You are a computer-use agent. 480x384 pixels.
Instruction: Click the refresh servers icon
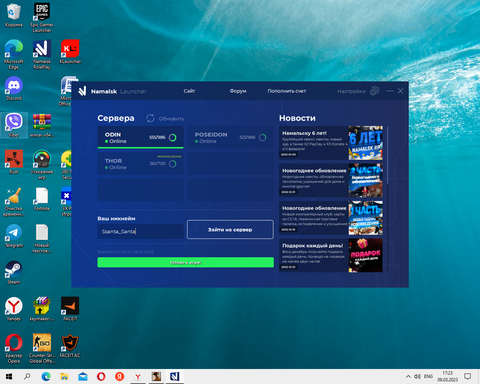tap(150, 118)
